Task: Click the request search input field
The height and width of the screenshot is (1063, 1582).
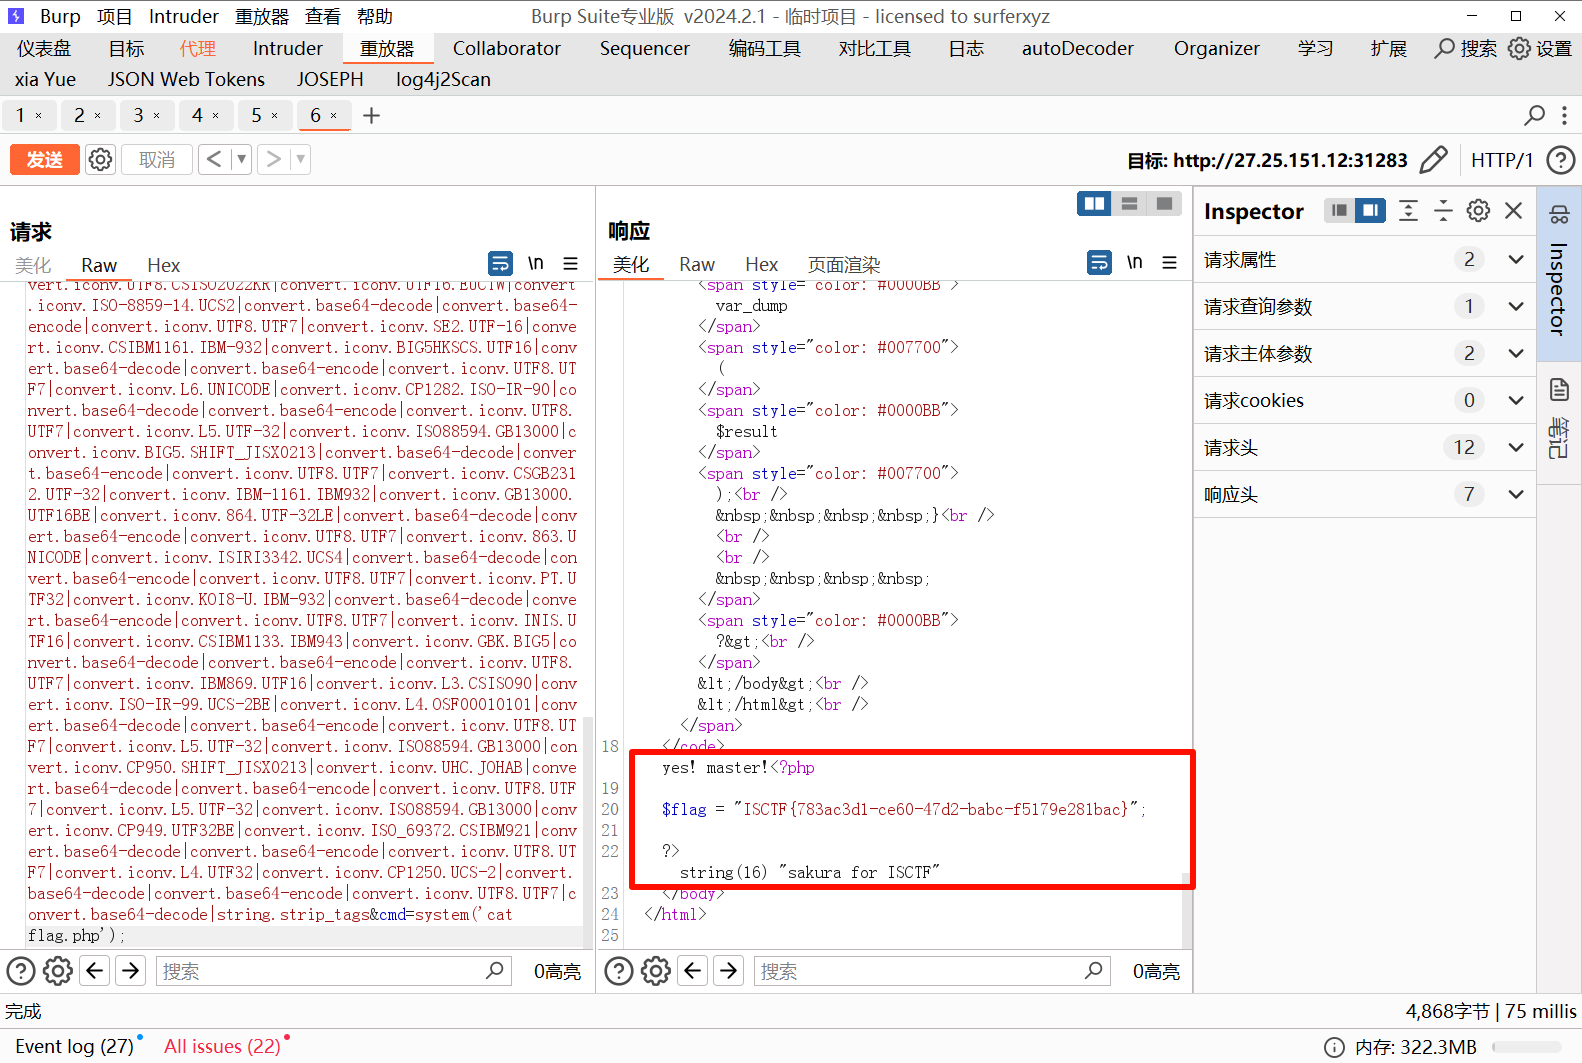Action: coord(334,971)
